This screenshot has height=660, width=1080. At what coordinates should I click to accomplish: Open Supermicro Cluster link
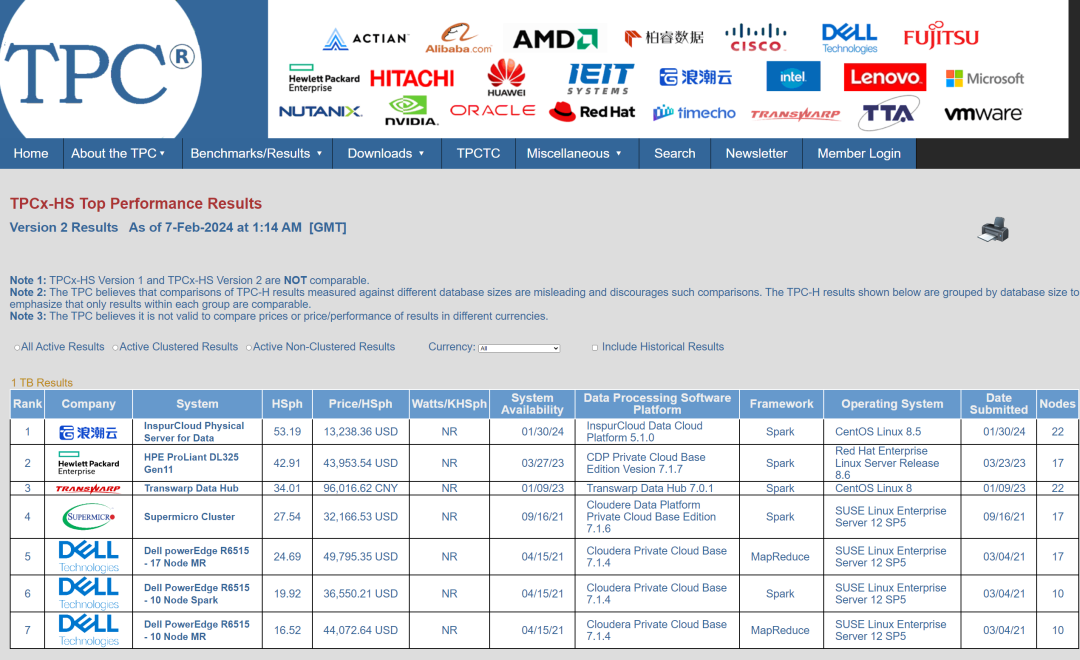pyautogui.click(x=189, y=516)
